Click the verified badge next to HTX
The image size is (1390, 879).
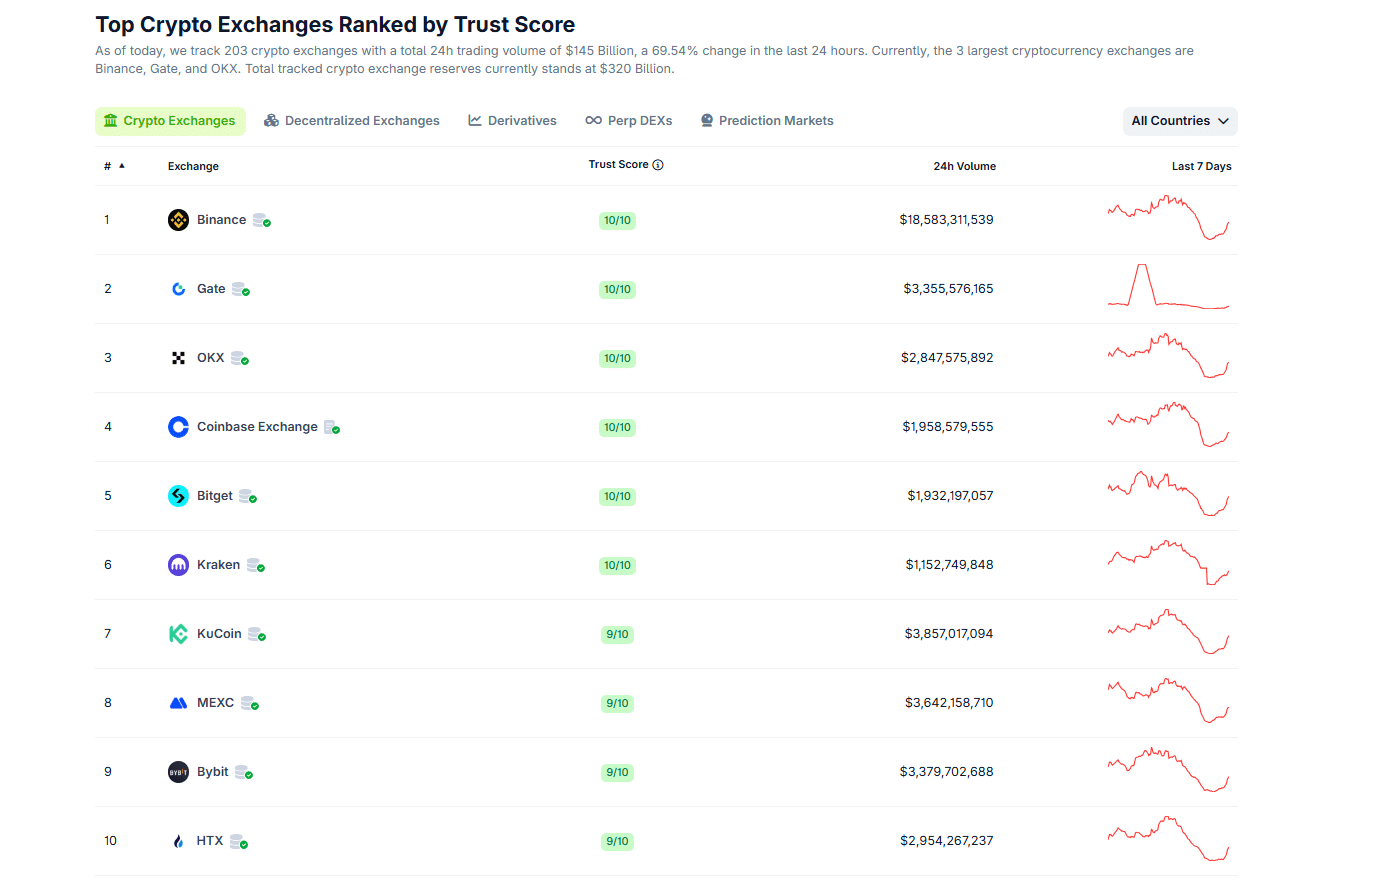click(x=240, y=842)
